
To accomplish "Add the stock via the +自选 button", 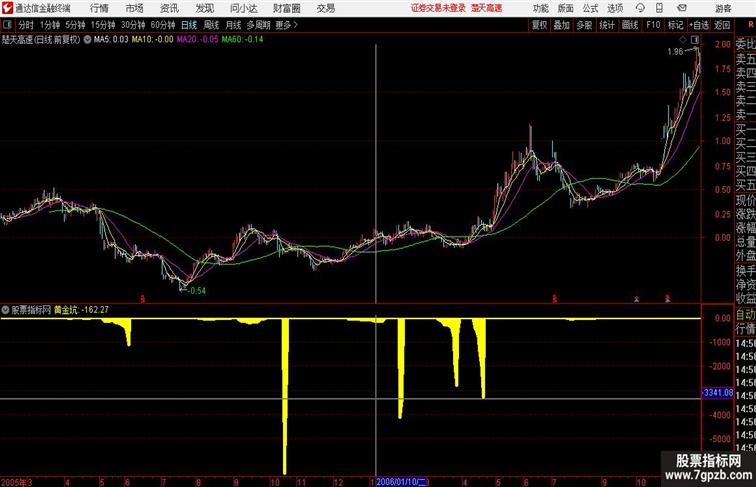I will pyautogui.click(x=699, y=25).
